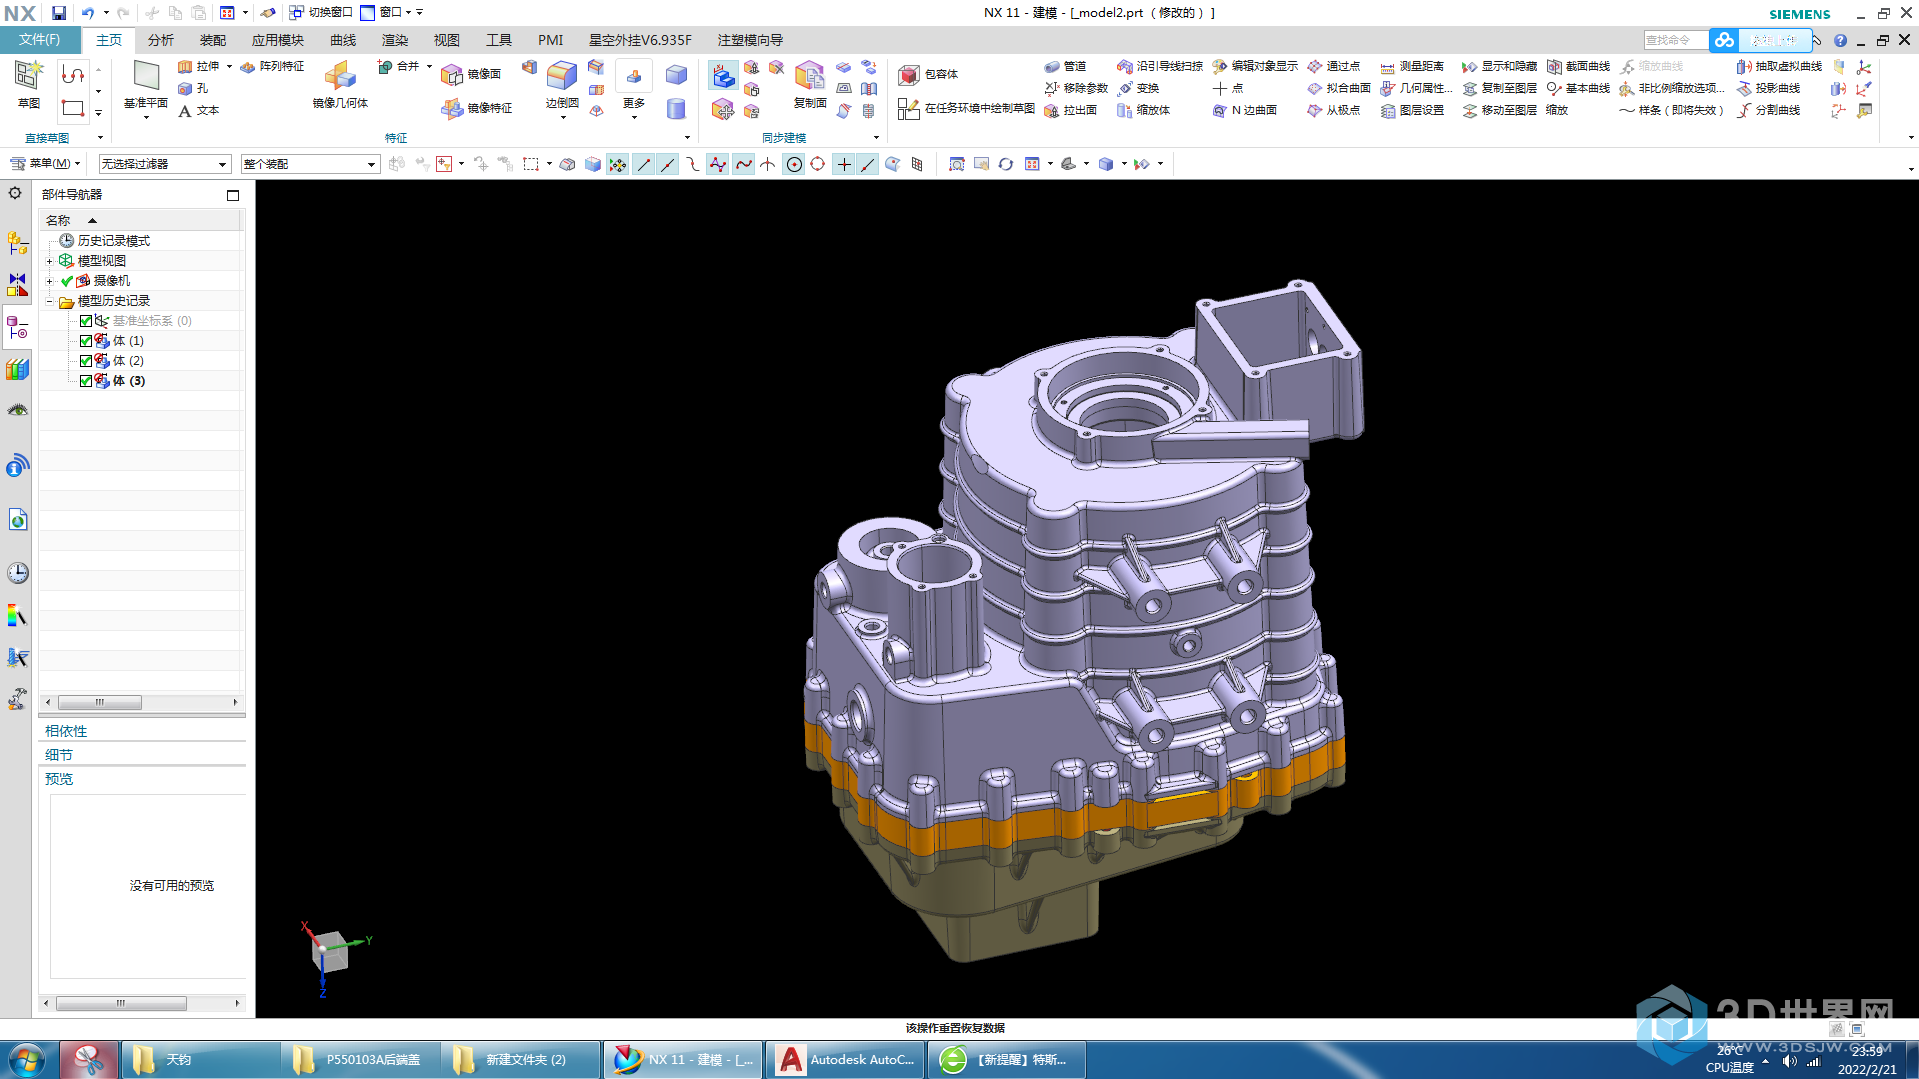Collapse the 模型历史记录 tree node
This screenshot has width=1919, height=1079.
49,301
